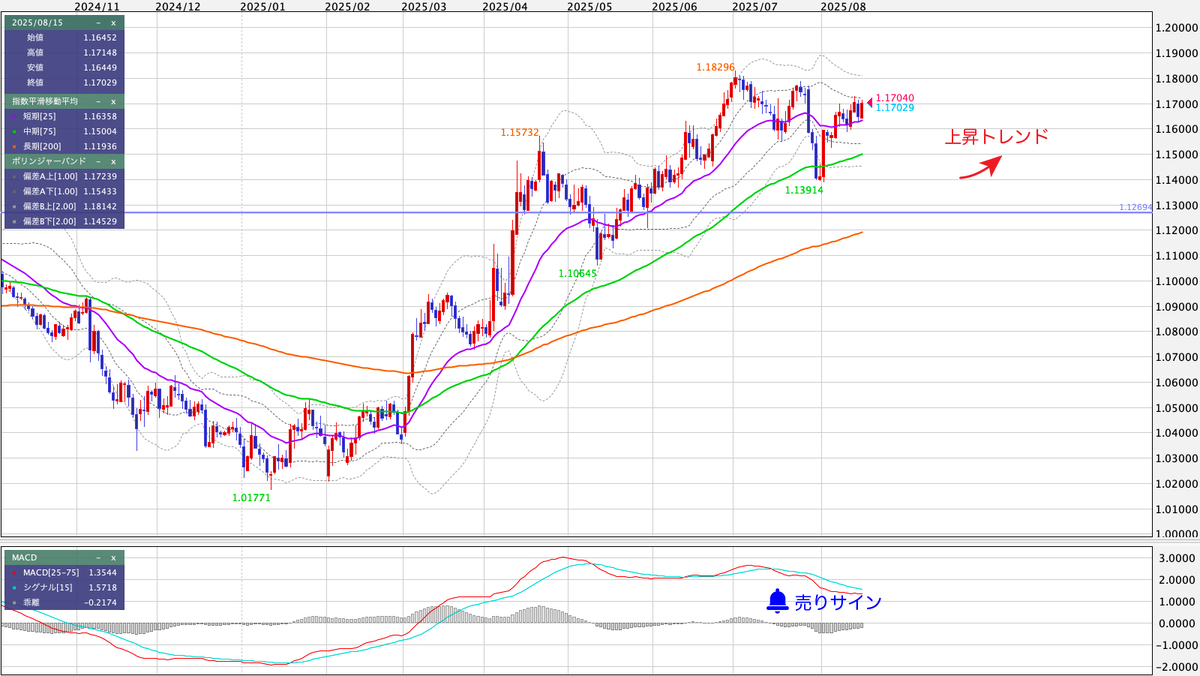The image size is (1200, 676).
Task: Toggle the cyan シグナル[15] marker in MACD panel
Action: (14, 588)
